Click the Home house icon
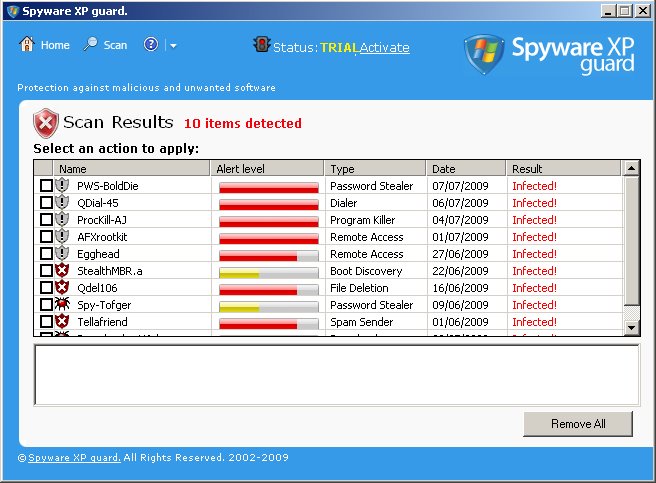 (x=27, y=45)
